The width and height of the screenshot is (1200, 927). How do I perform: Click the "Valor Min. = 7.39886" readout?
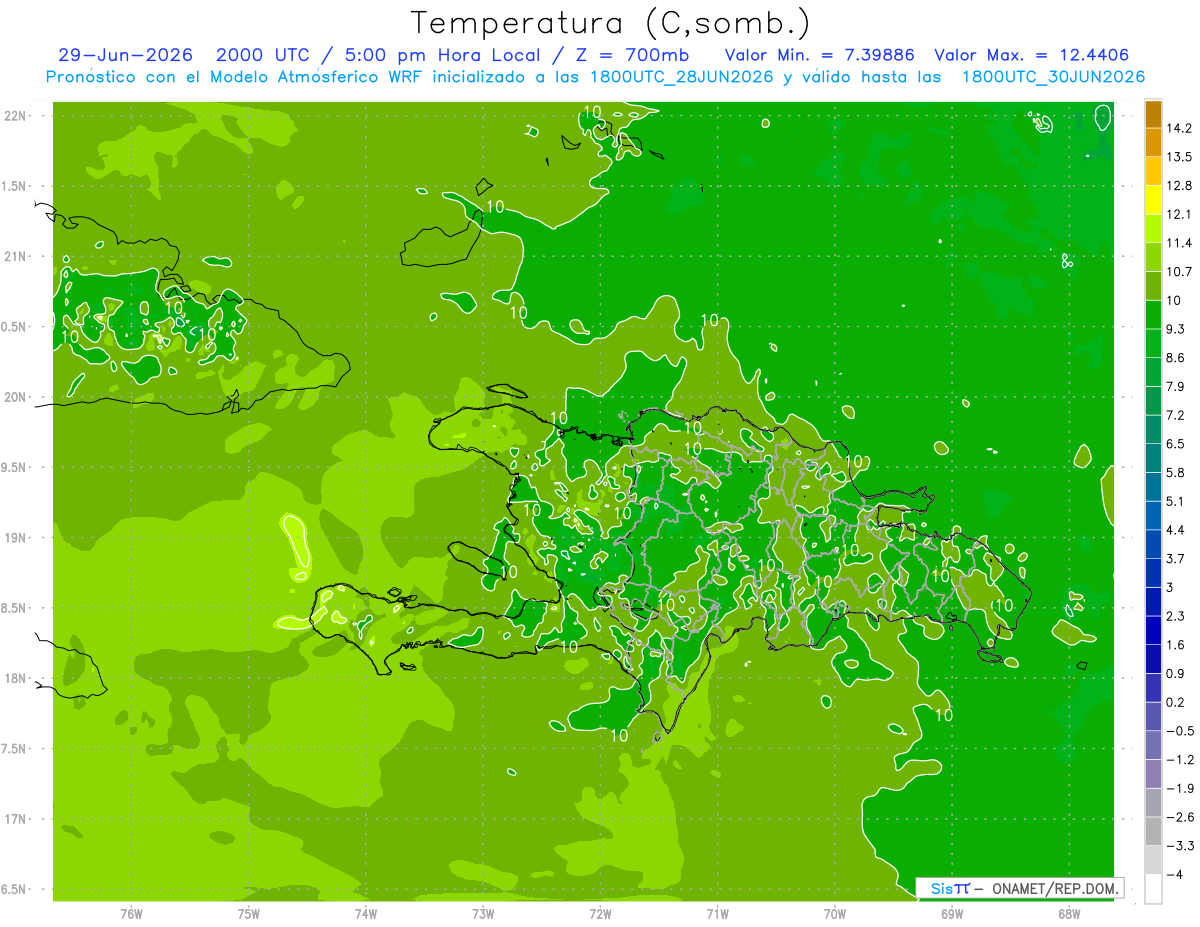[820, 55]
